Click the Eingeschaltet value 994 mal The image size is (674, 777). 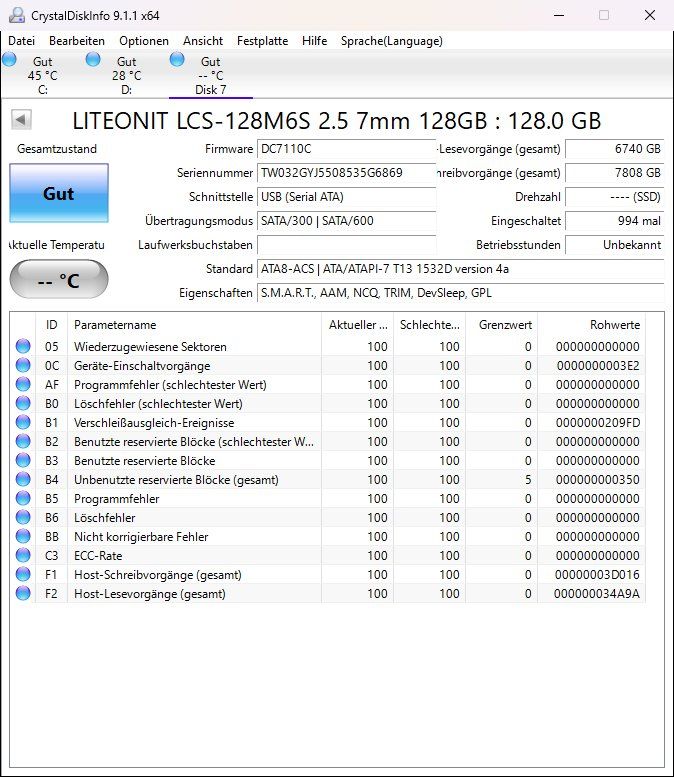[615, 221]
